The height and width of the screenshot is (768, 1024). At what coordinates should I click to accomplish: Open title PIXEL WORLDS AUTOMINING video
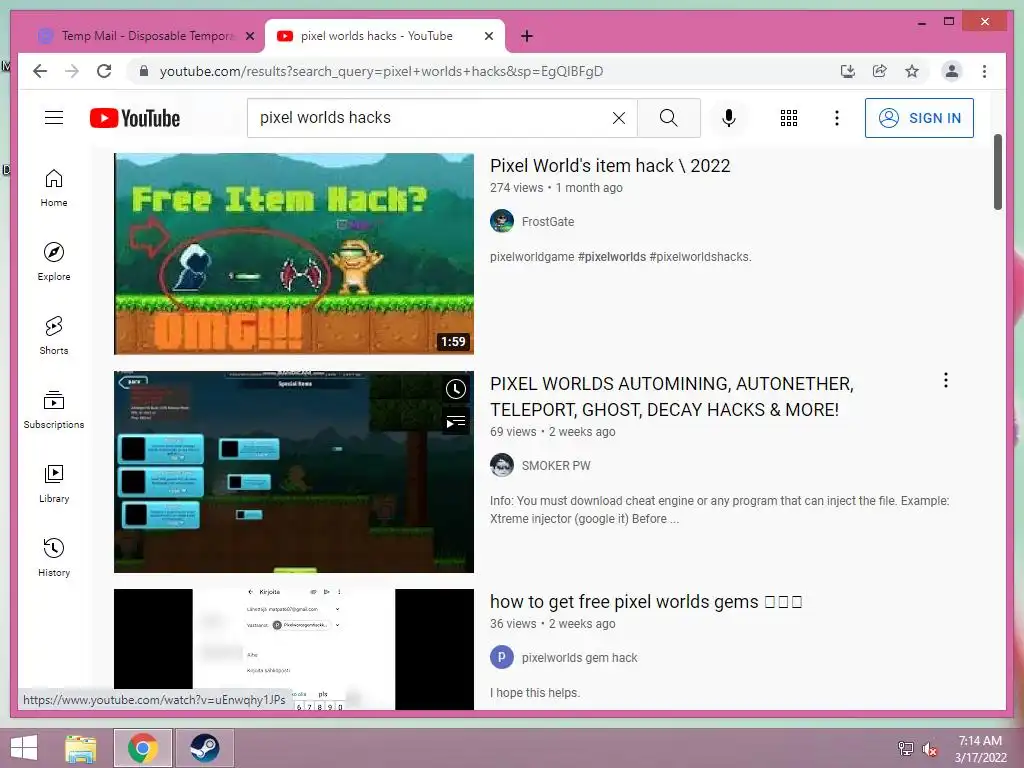pos(672,396)
